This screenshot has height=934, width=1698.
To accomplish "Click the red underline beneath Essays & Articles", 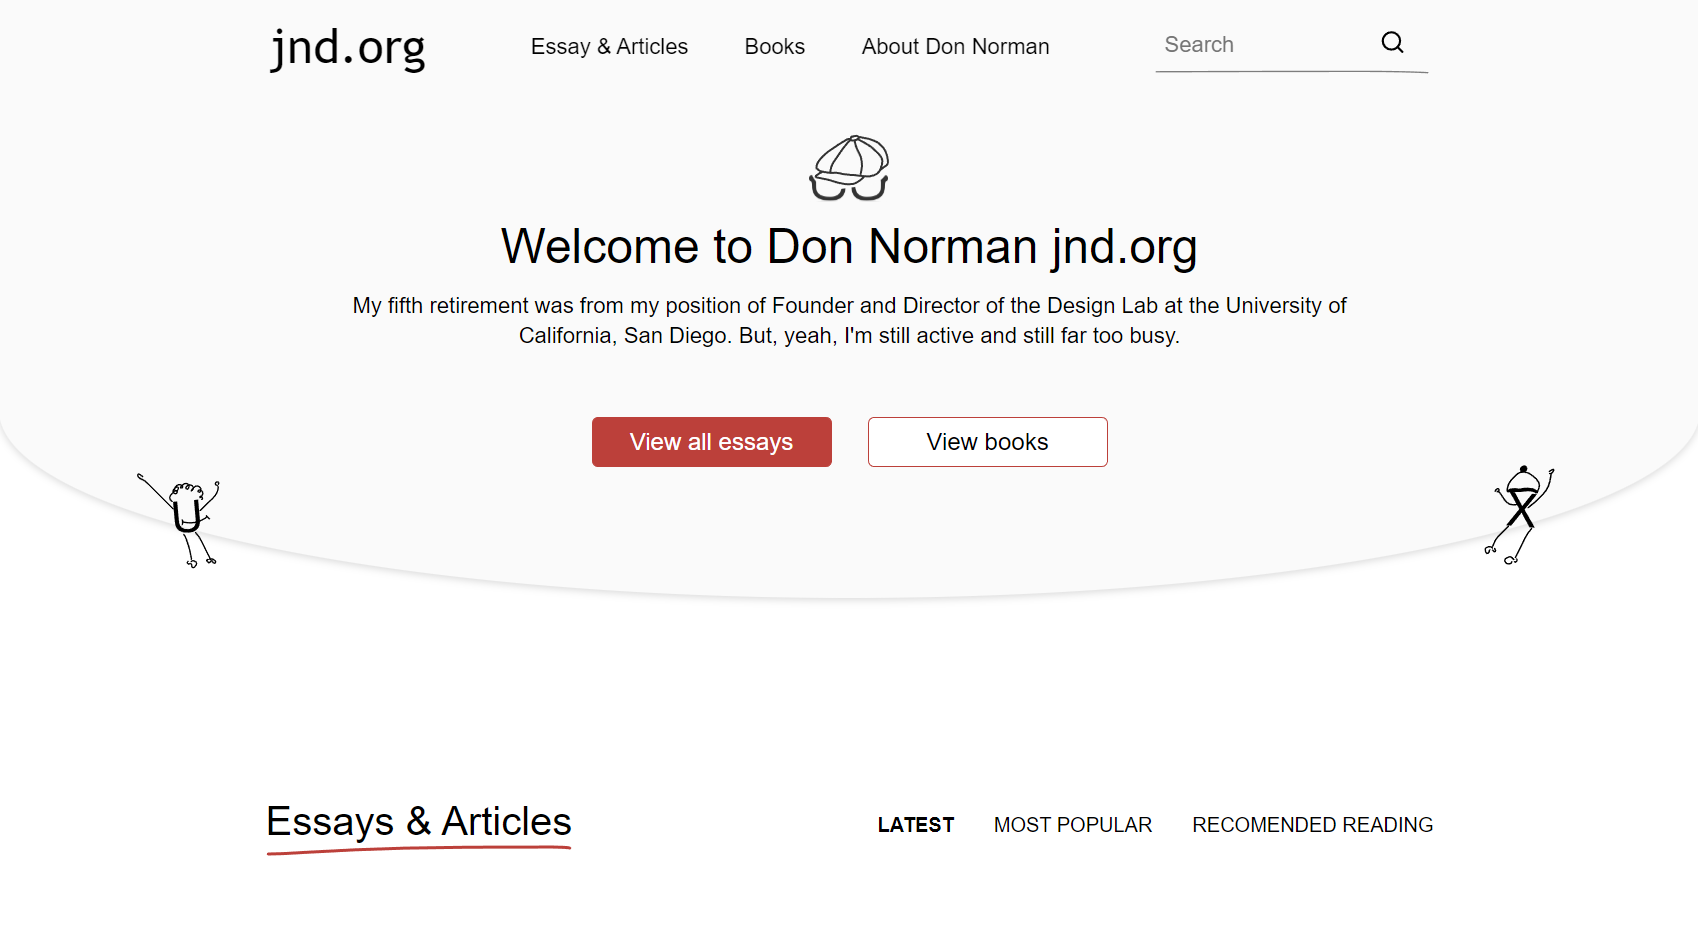I will [x=419, y=850].
